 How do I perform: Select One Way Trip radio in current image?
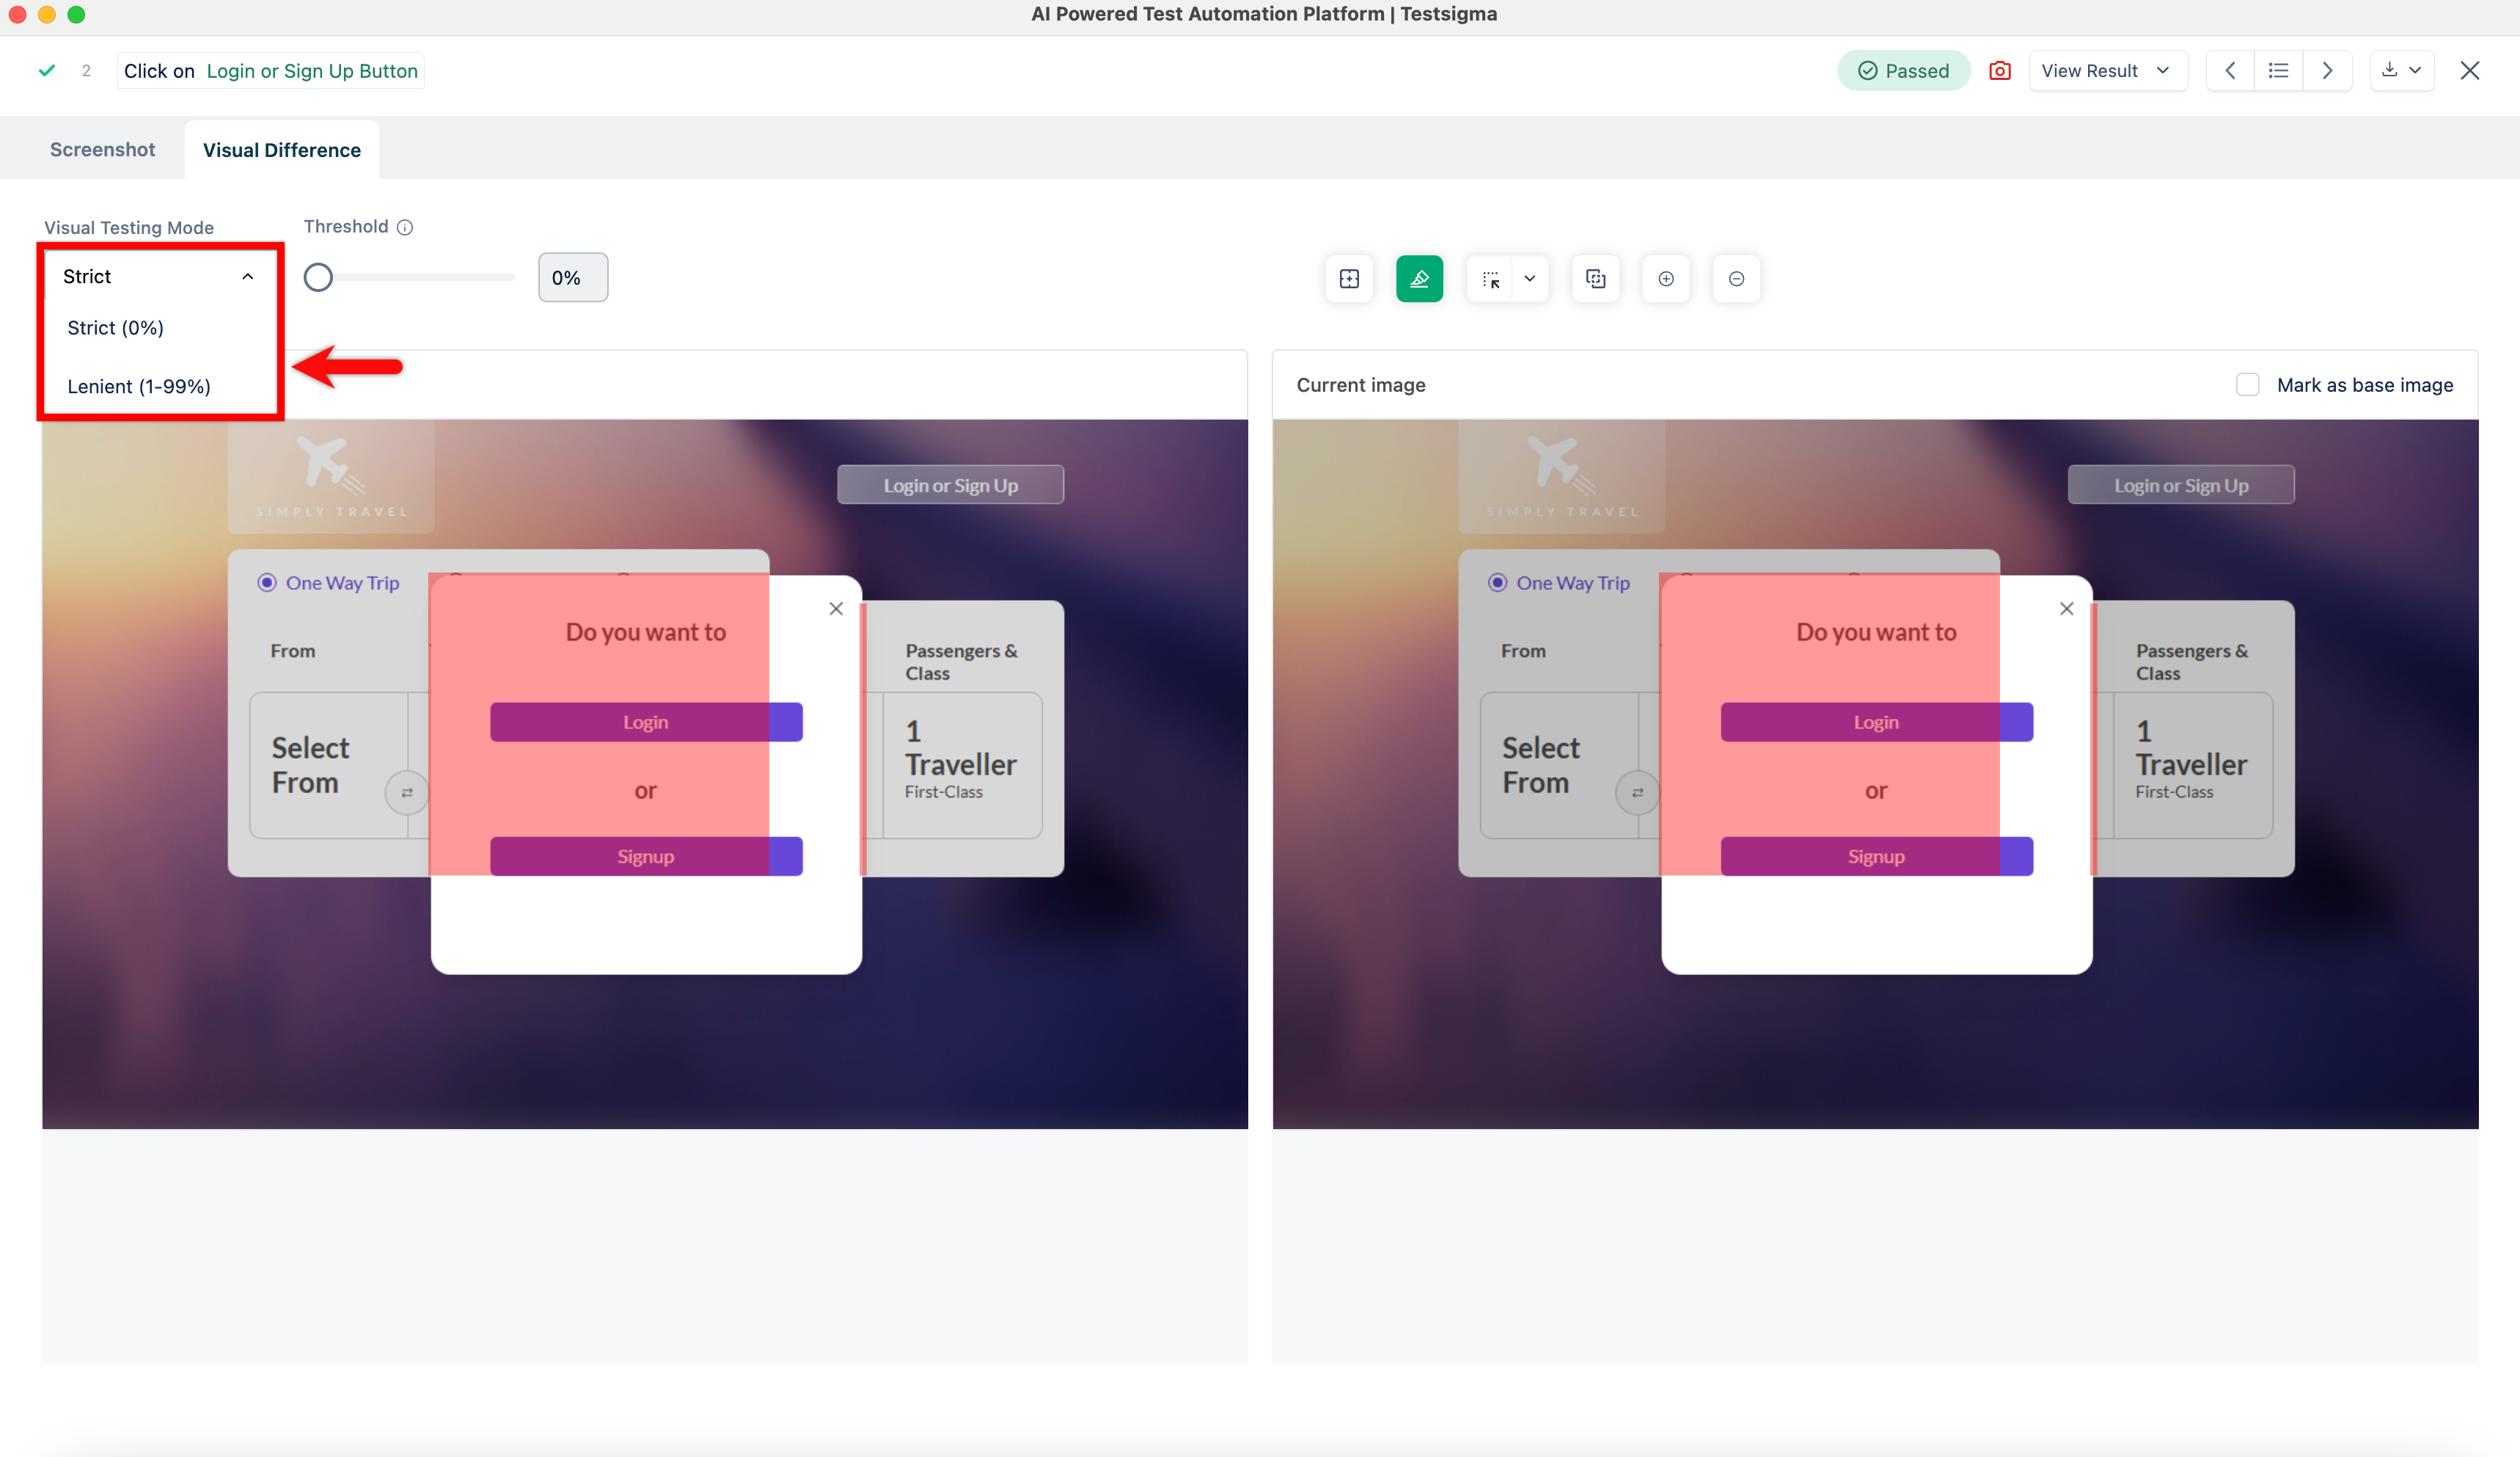pos(1498,582)
